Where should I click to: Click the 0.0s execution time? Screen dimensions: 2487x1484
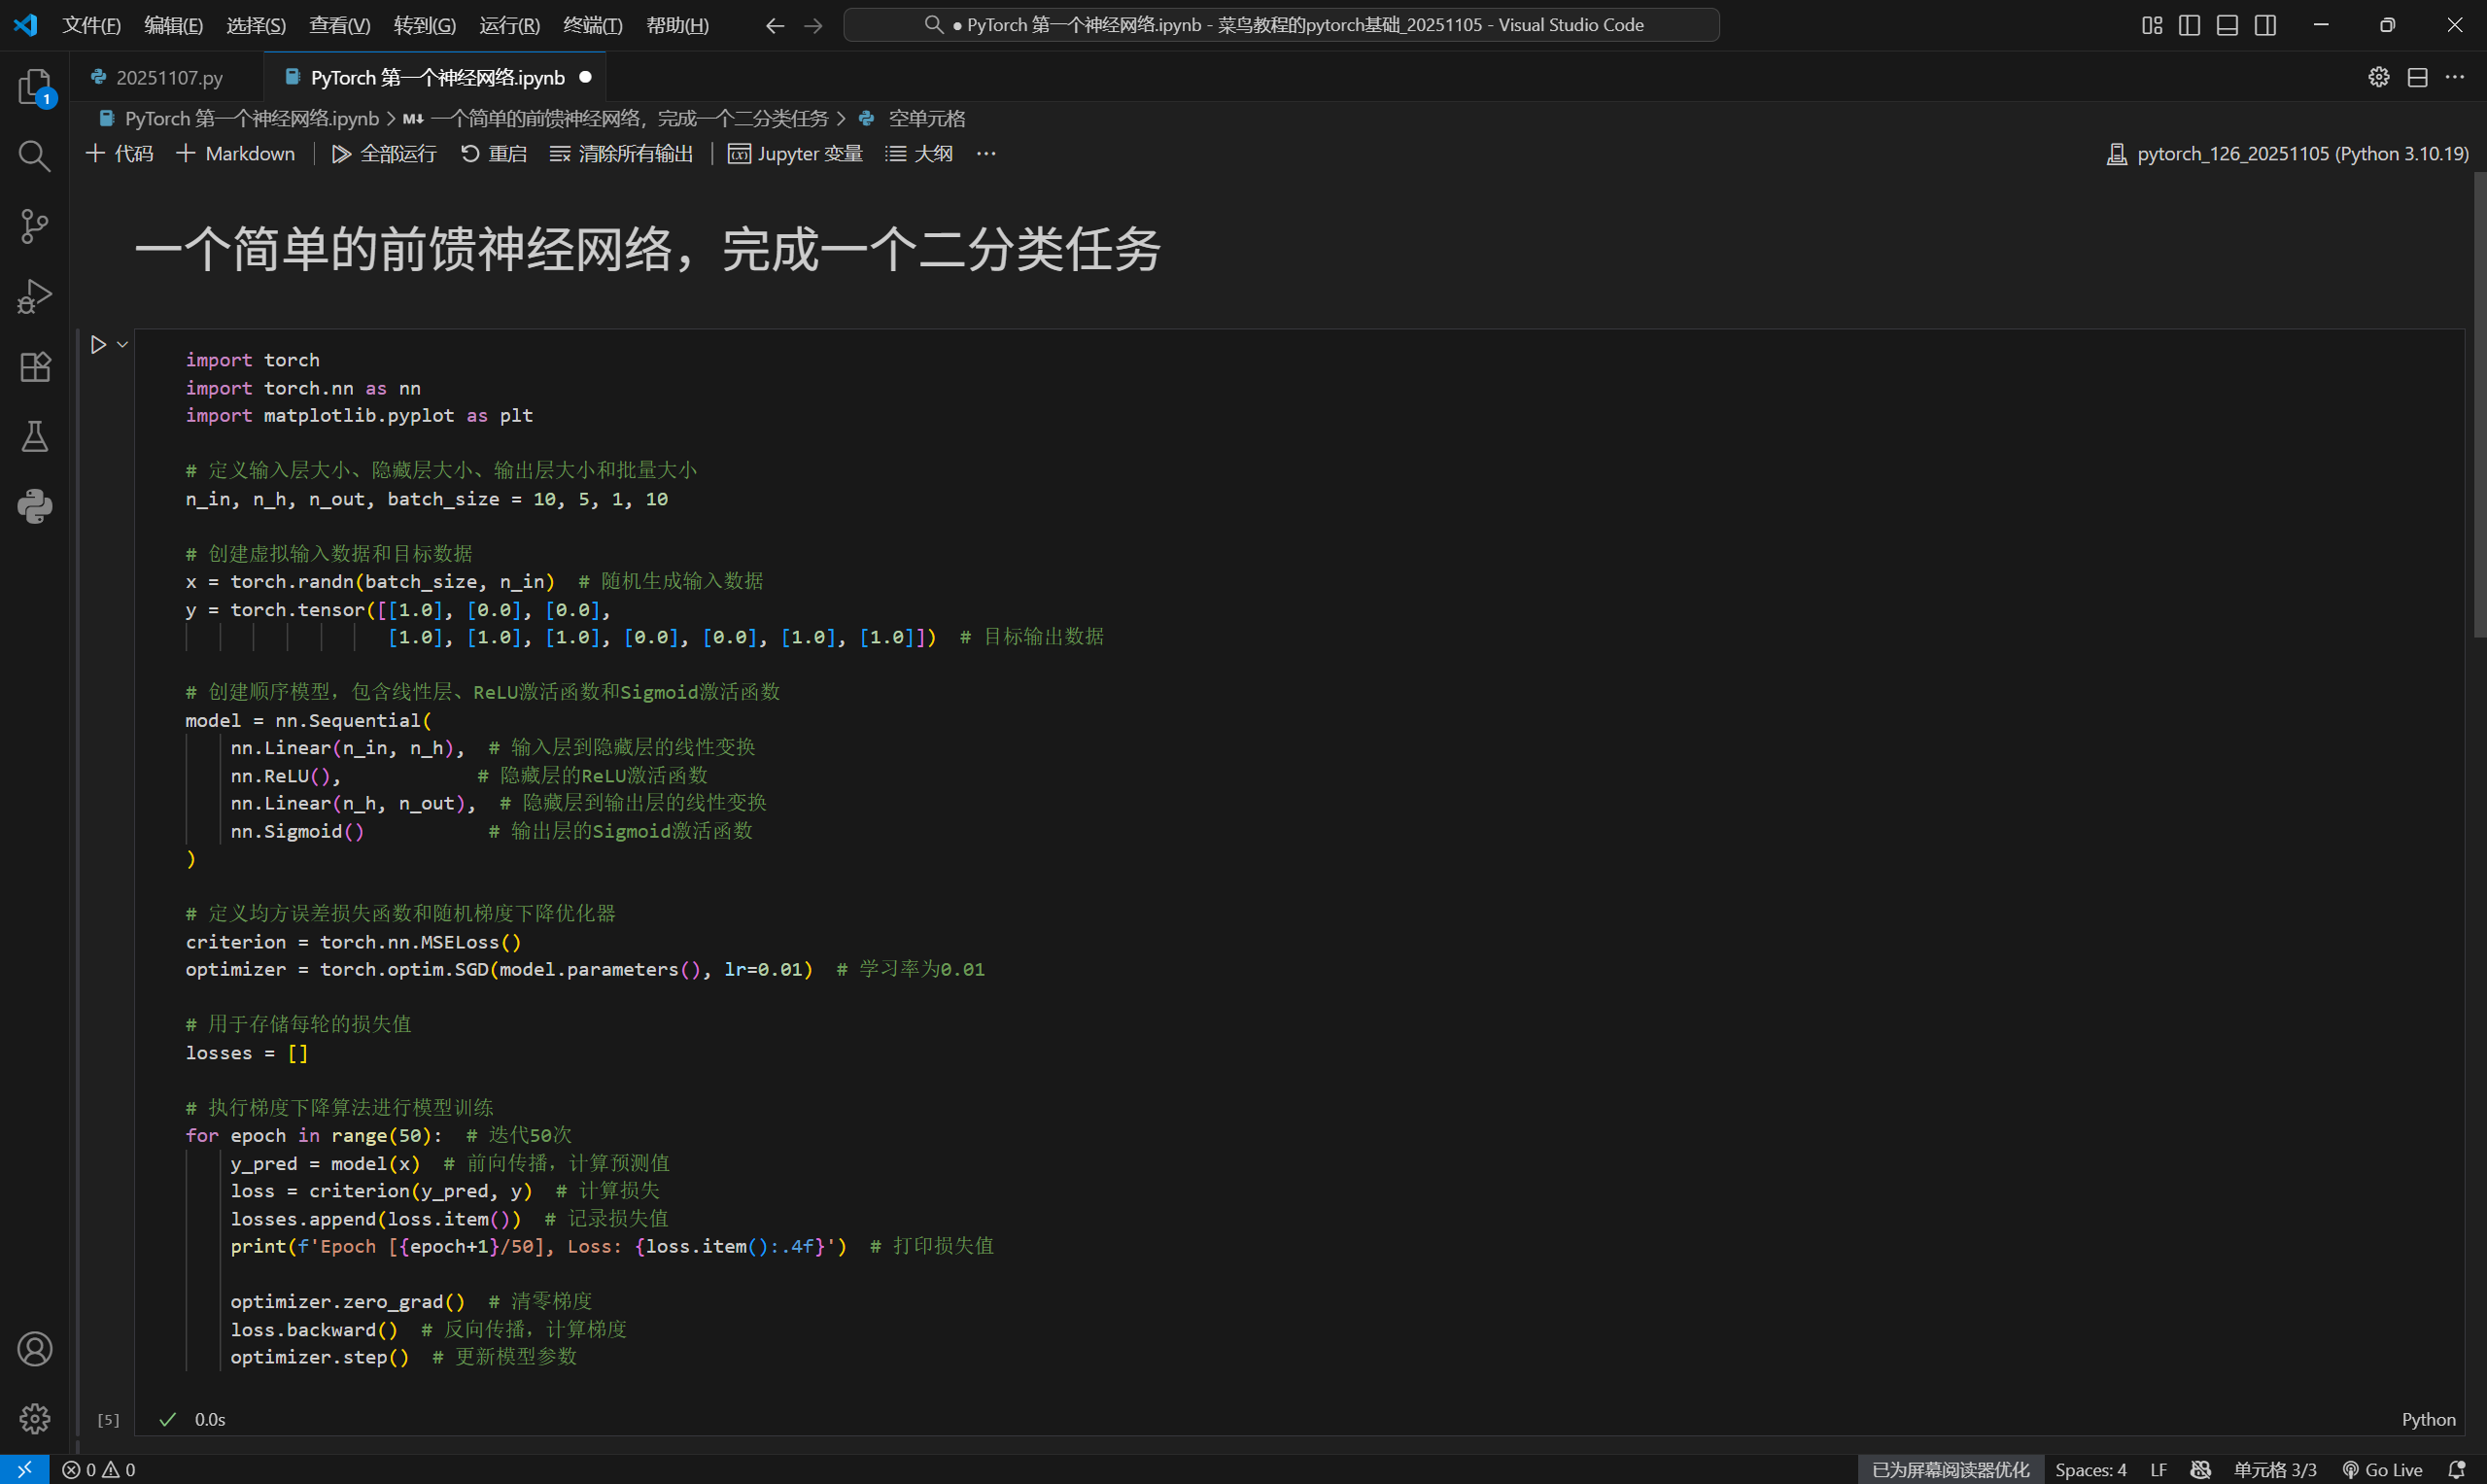(210, 1419)
